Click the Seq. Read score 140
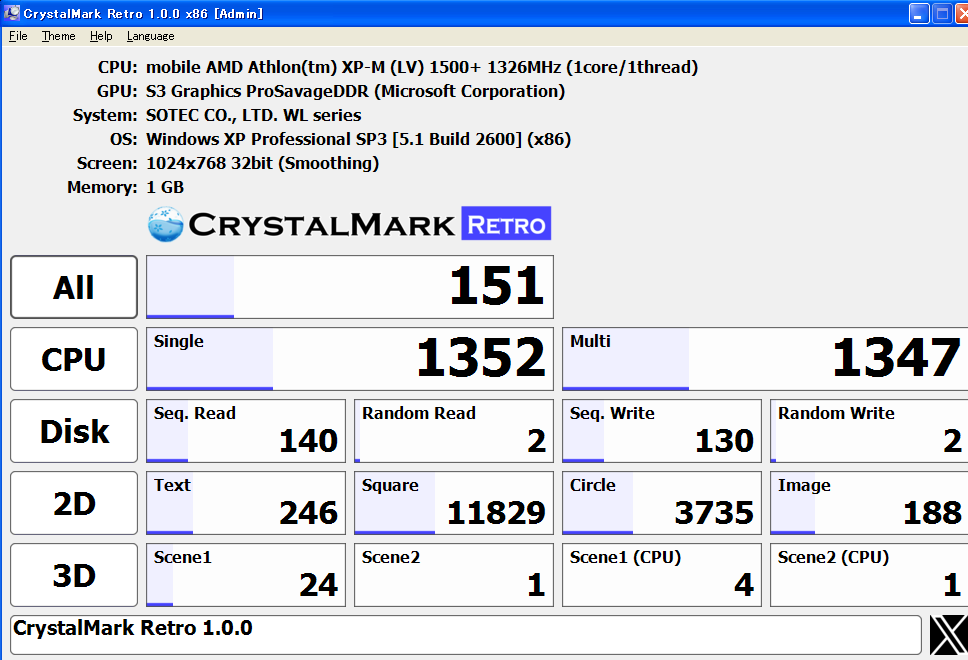968x660 pixels. [x=246, y=431]
